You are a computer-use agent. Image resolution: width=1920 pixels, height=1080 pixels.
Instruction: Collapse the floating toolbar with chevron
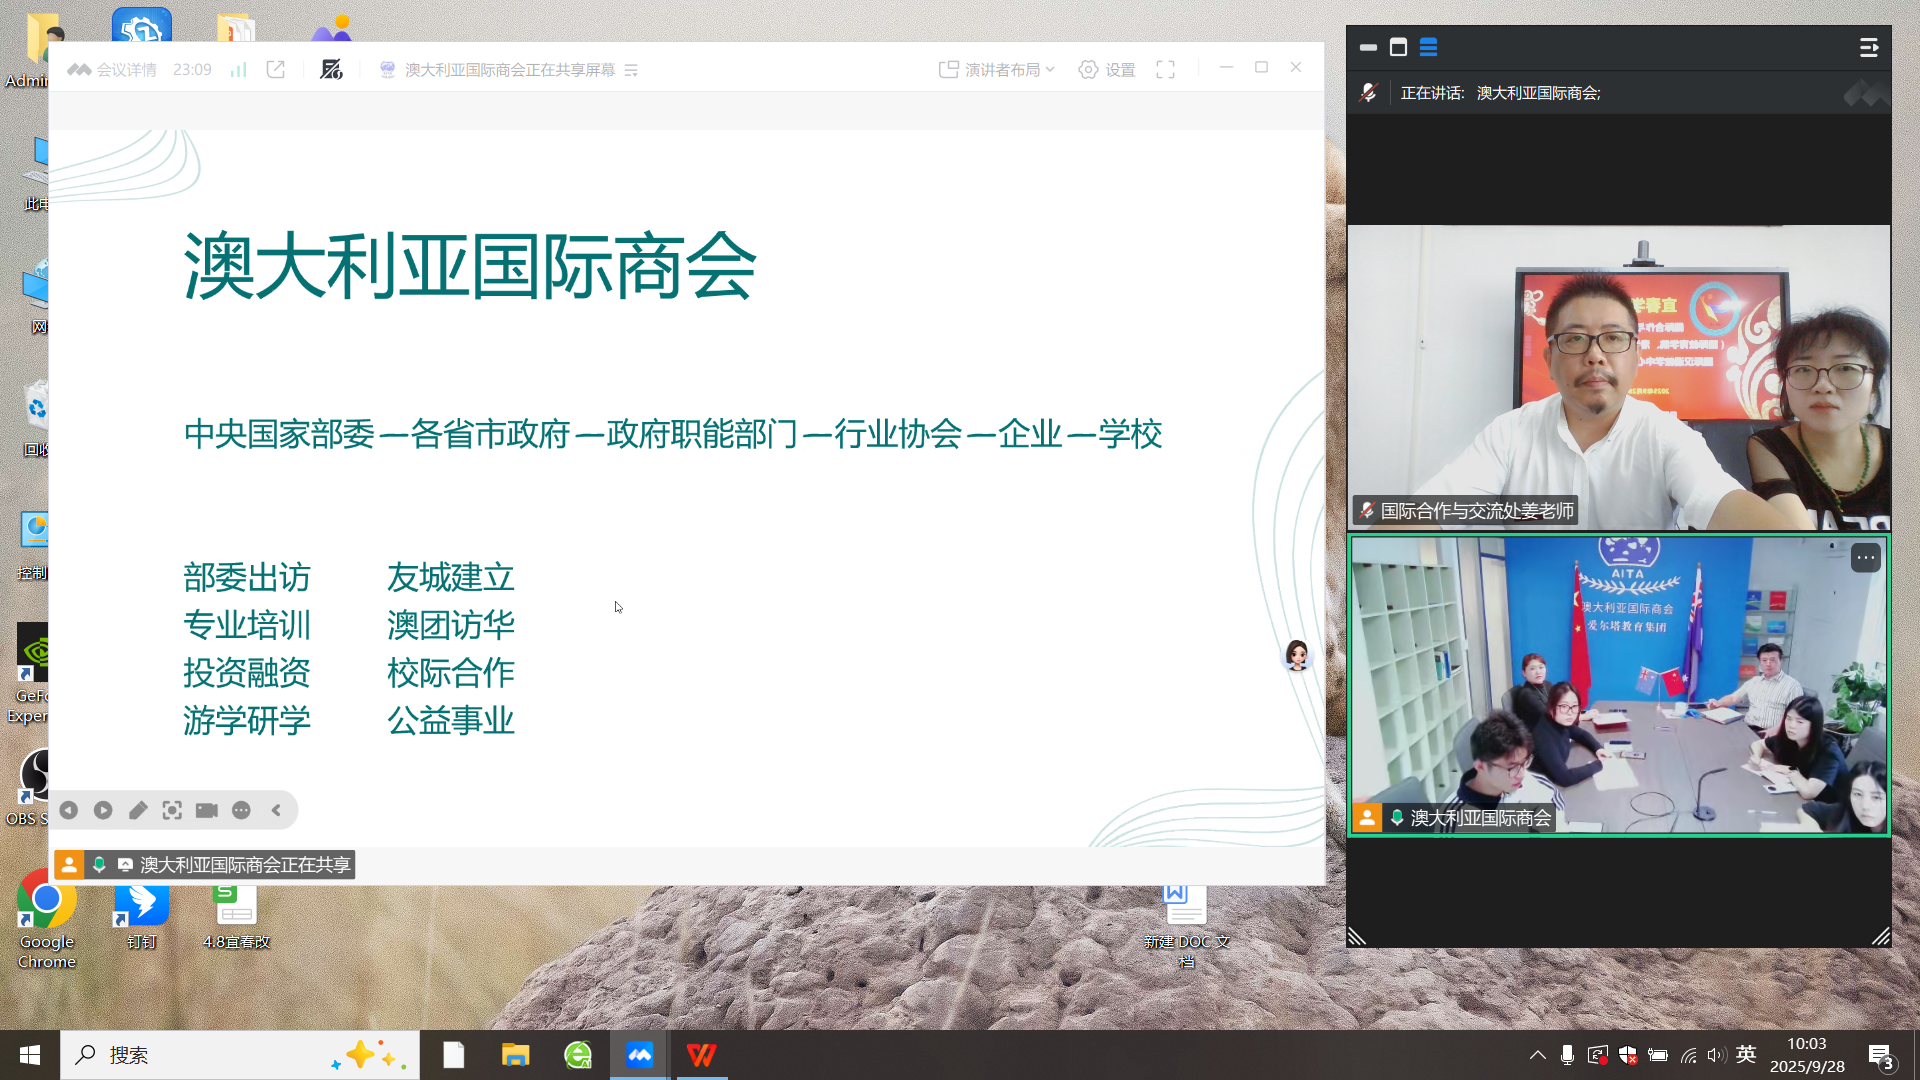tap(277, 810)
